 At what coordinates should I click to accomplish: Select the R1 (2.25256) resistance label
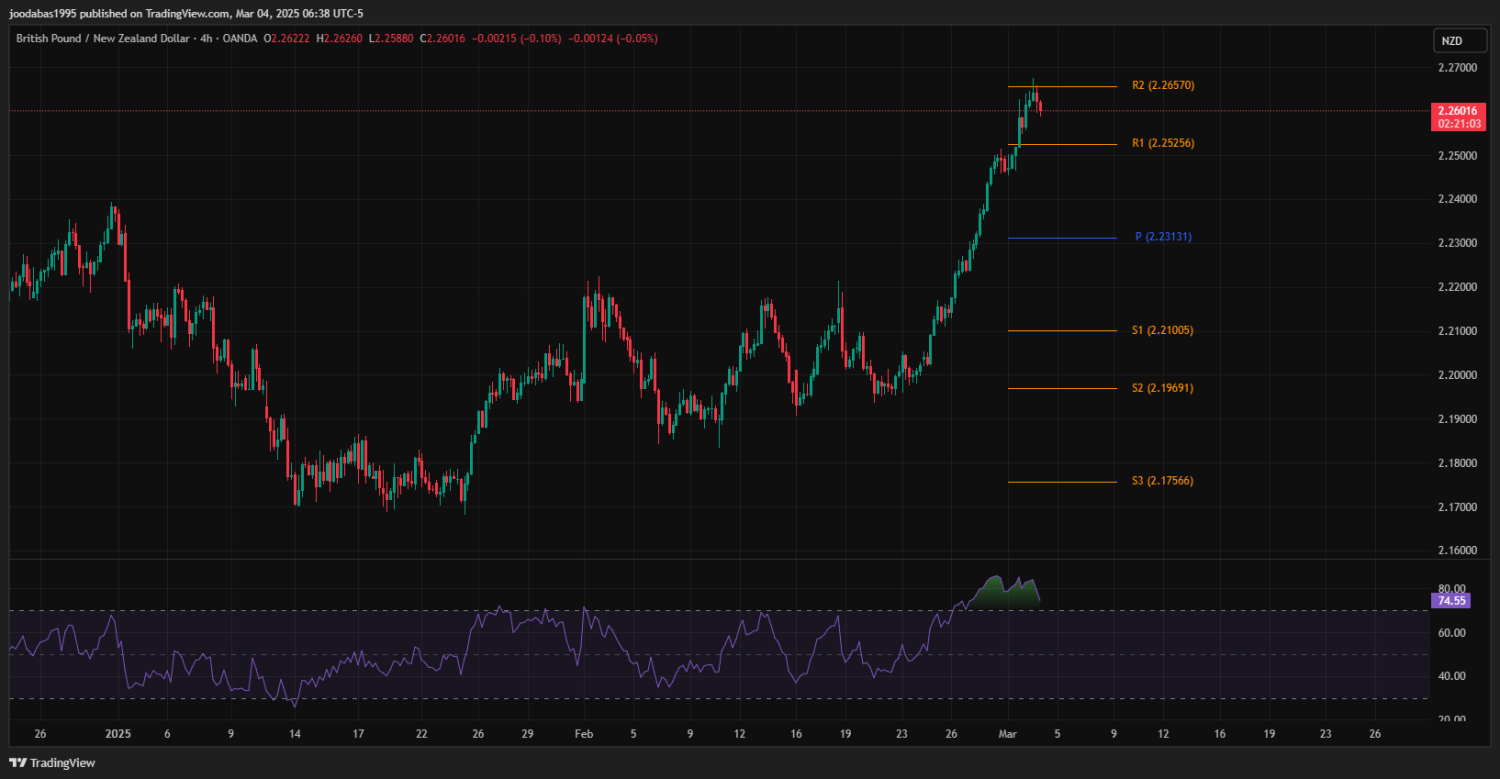[1162, 144]
